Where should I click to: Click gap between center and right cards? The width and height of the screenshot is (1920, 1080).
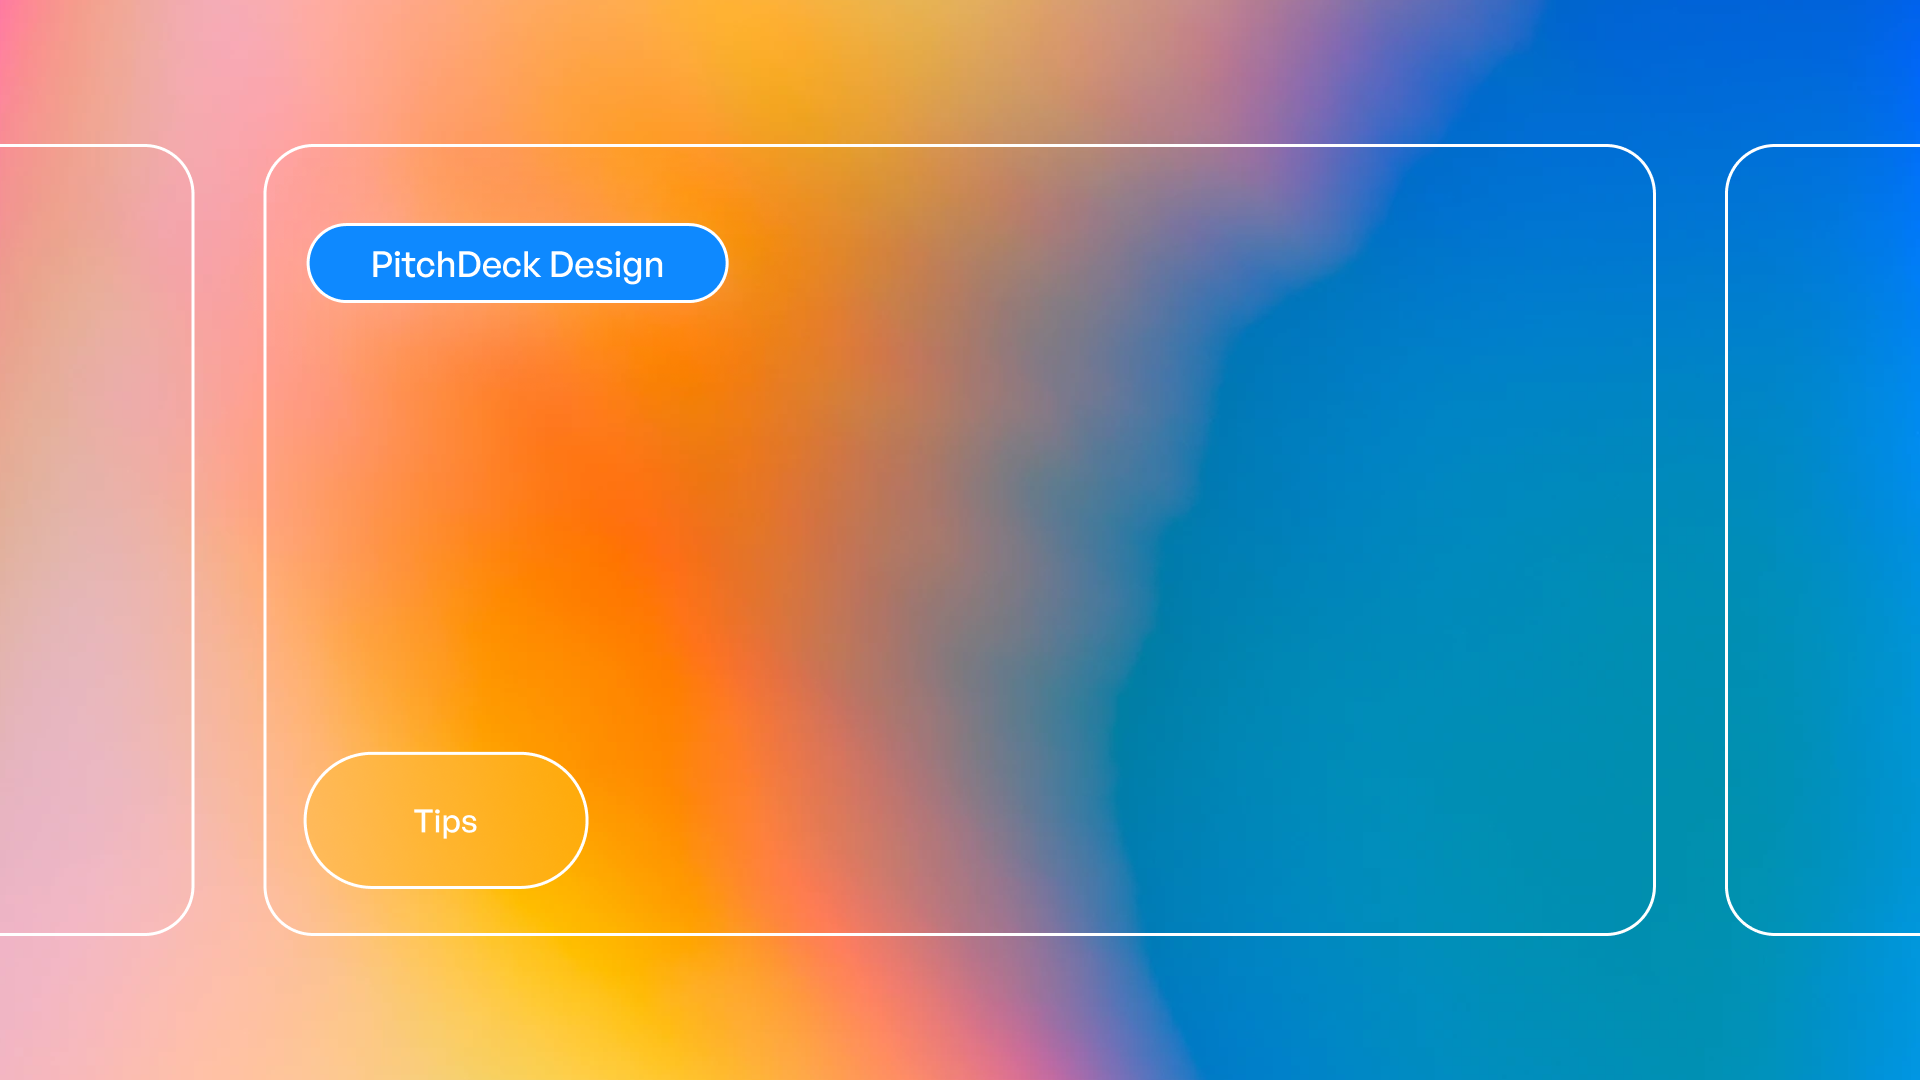coord(1690,540)
